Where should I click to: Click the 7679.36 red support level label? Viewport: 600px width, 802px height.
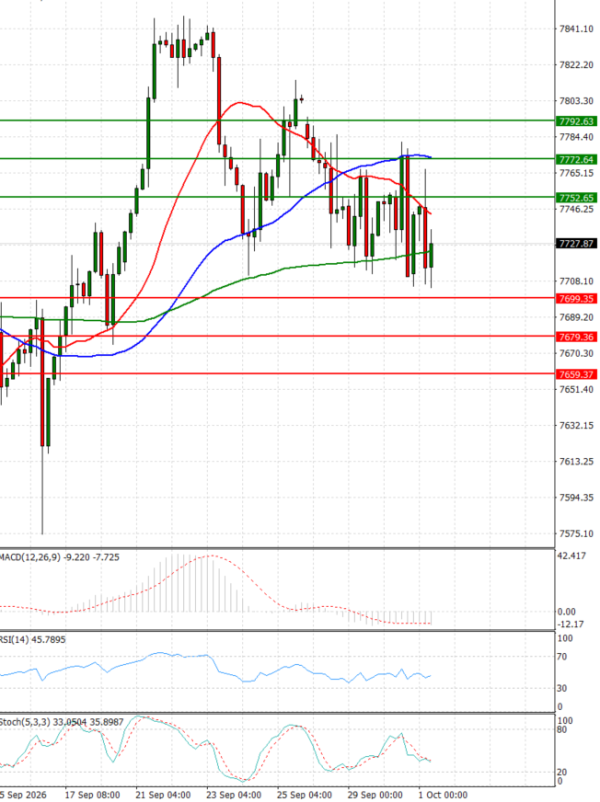pos(576,337)
